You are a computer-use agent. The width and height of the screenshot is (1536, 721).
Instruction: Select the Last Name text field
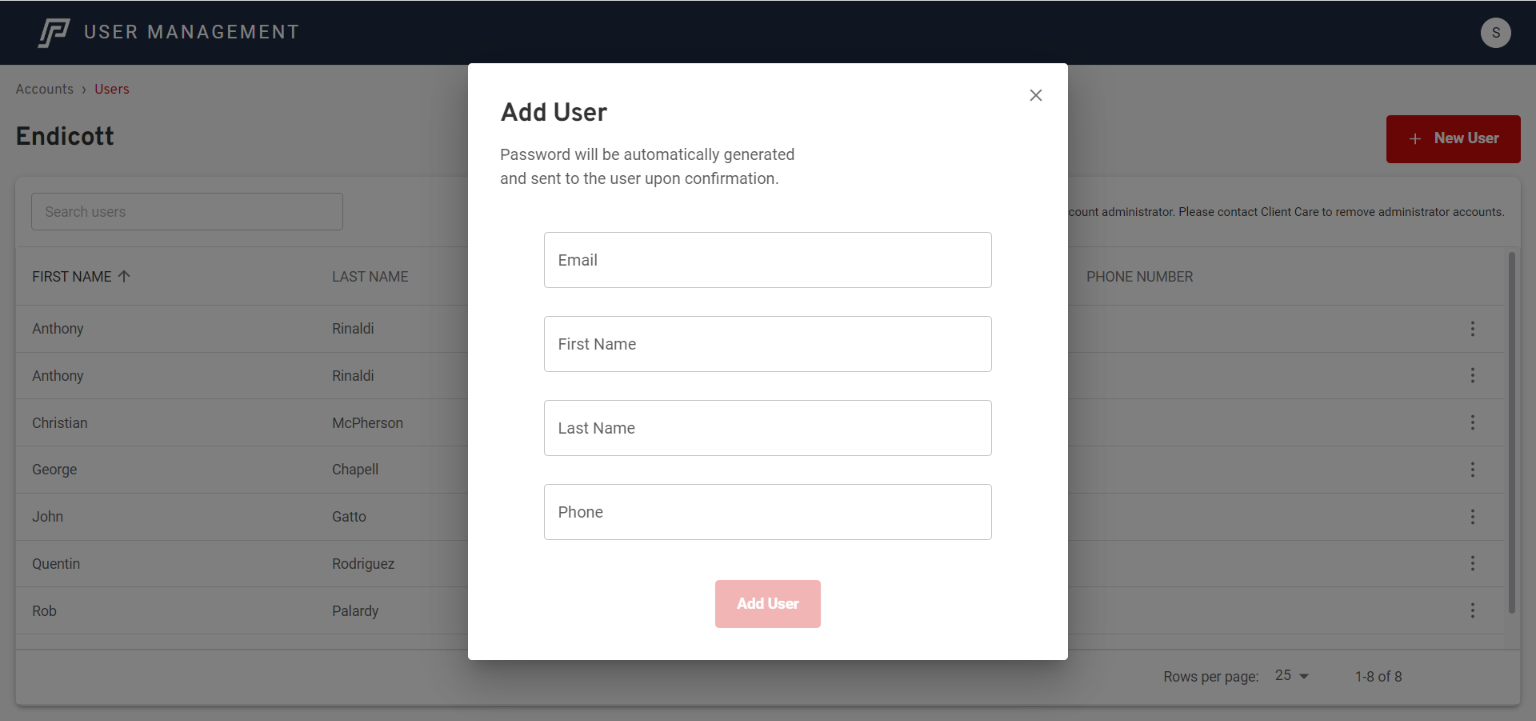click(x=767, y=428)
